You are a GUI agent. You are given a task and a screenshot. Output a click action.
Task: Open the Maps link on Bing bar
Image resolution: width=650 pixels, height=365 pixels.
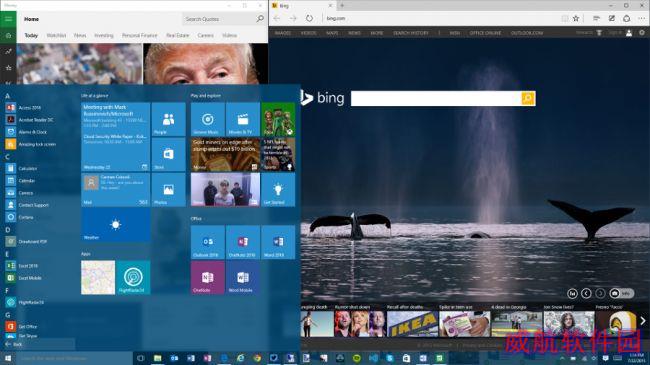click(x=332, y=33)
